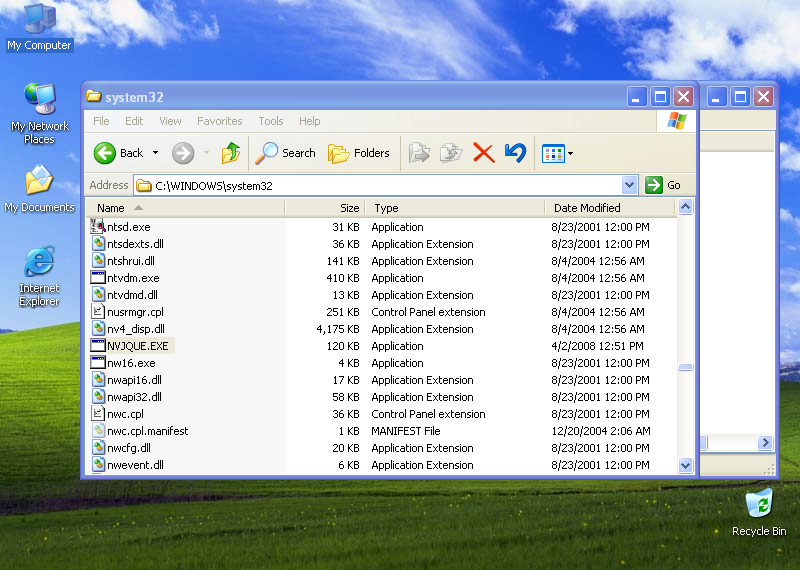The width and height of the screenshot is (800, 570).
Task: Click the Views toolbar icon
Action: click(553, 153)
